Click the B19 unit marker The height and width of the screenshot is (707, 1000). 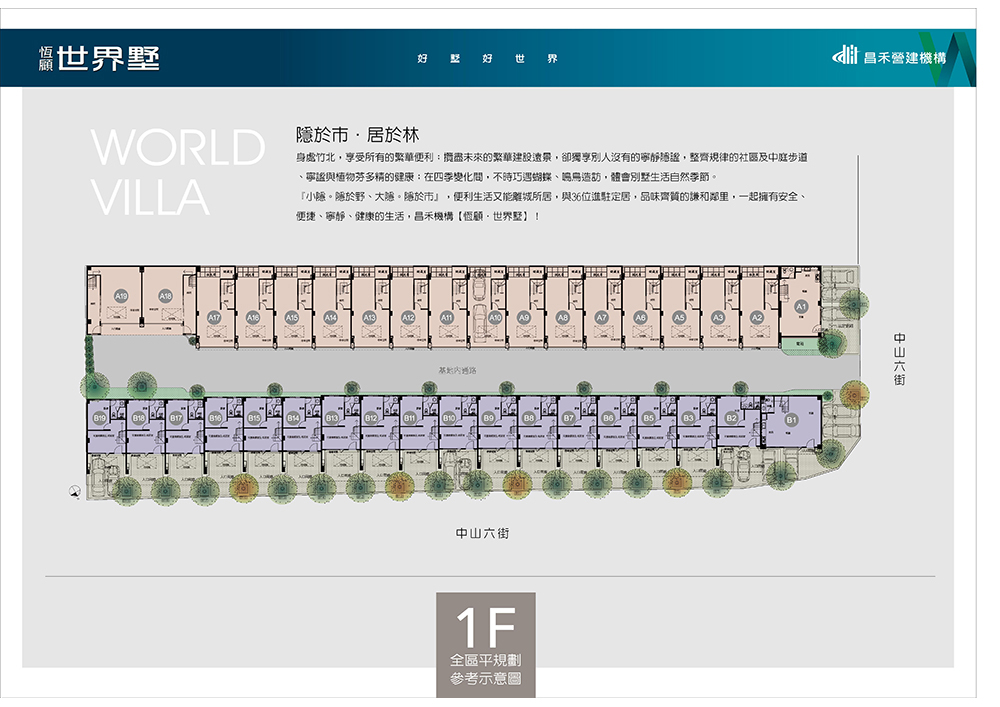point(100,418)
